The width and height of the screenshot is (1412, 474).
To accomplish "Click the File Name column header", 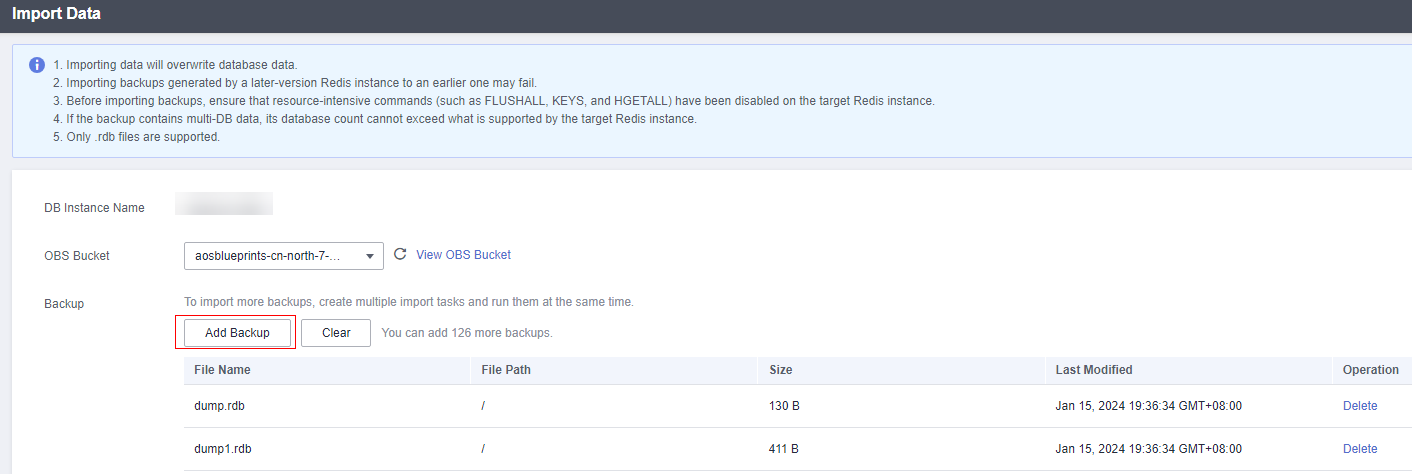I will 222,370.
